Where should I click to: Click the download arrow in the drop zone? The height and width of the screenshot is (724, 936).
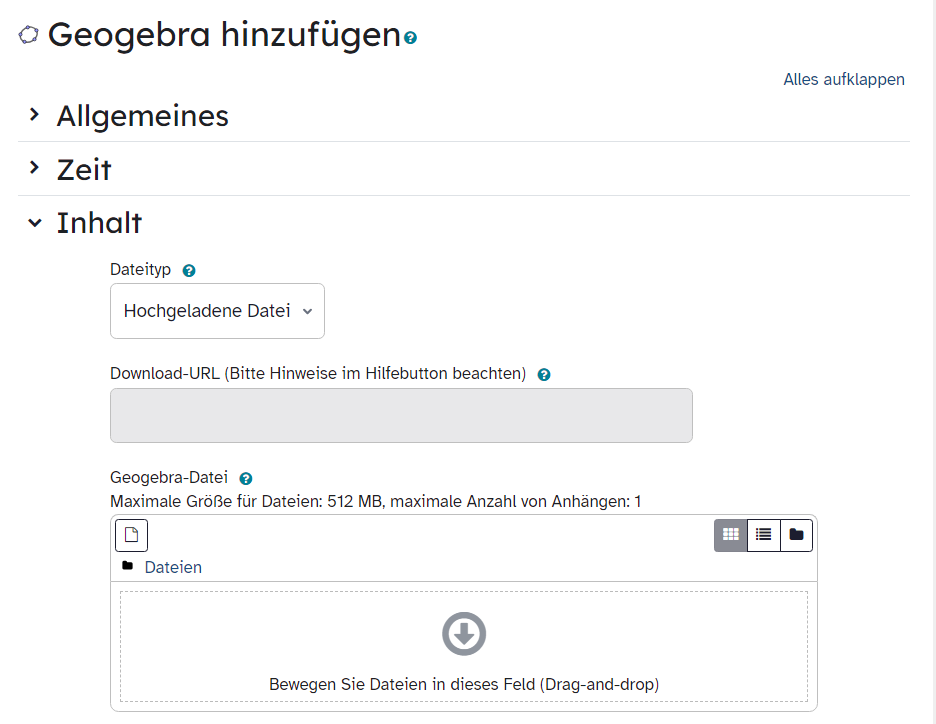click(x=464, y=633)
